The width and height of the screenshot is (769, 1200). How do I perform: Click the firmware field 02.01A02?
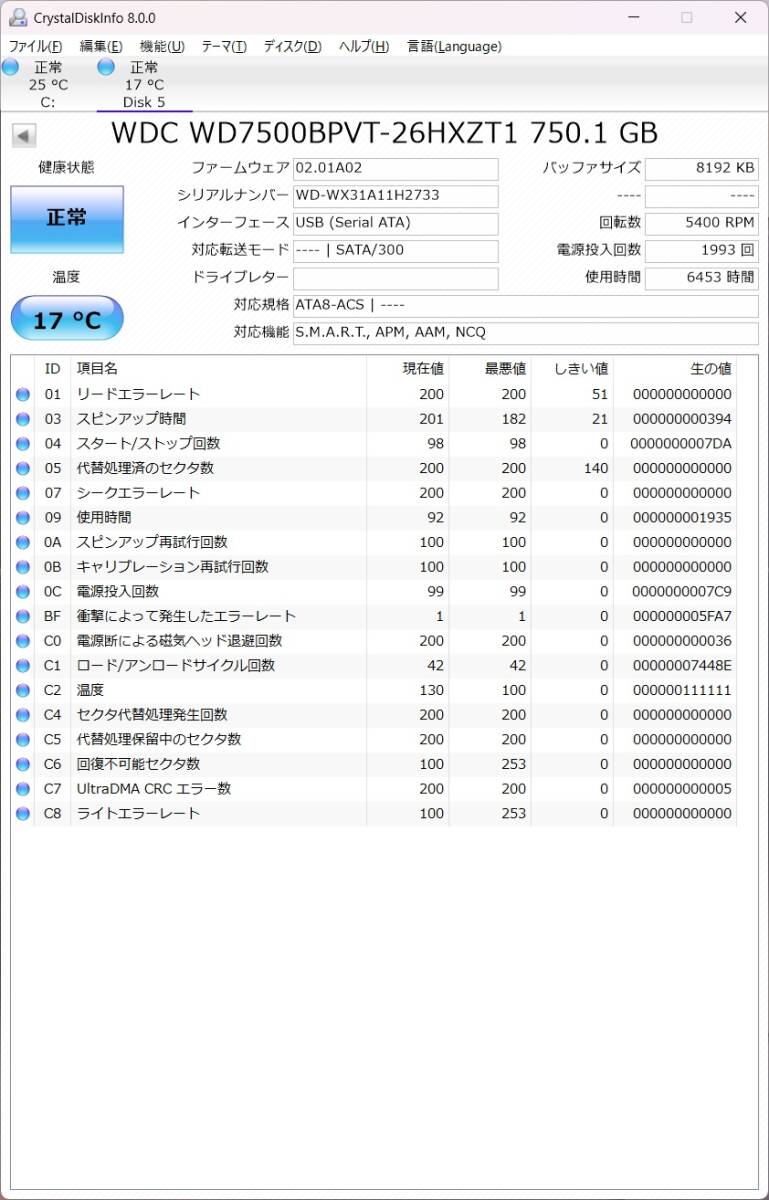point(395,169)
